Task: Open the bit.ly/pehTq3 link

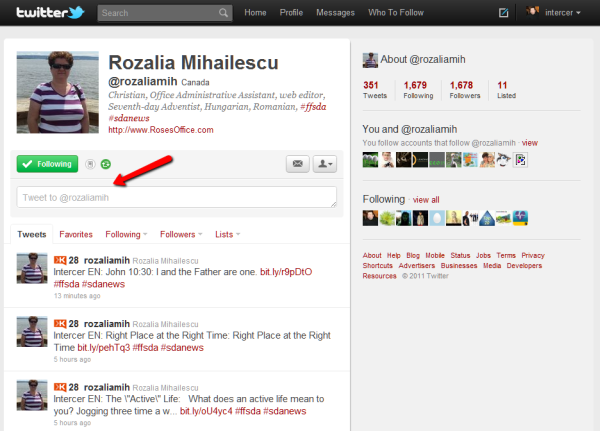Action: tap(104, 348)
